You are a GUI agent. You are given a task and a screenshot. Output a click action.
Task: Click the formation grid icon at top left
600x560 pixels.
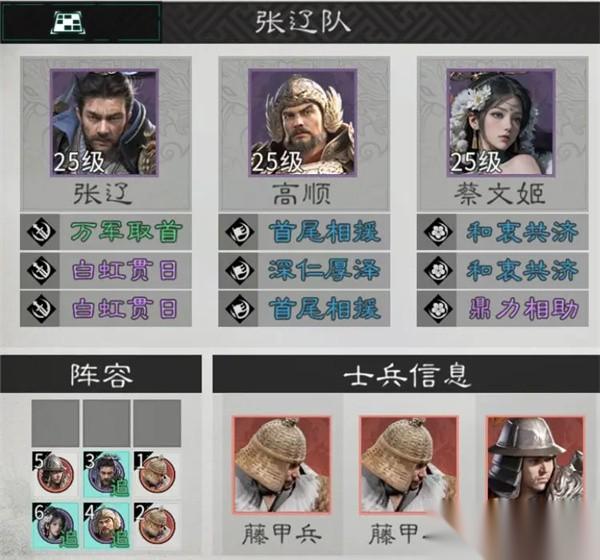click(68, 22)
